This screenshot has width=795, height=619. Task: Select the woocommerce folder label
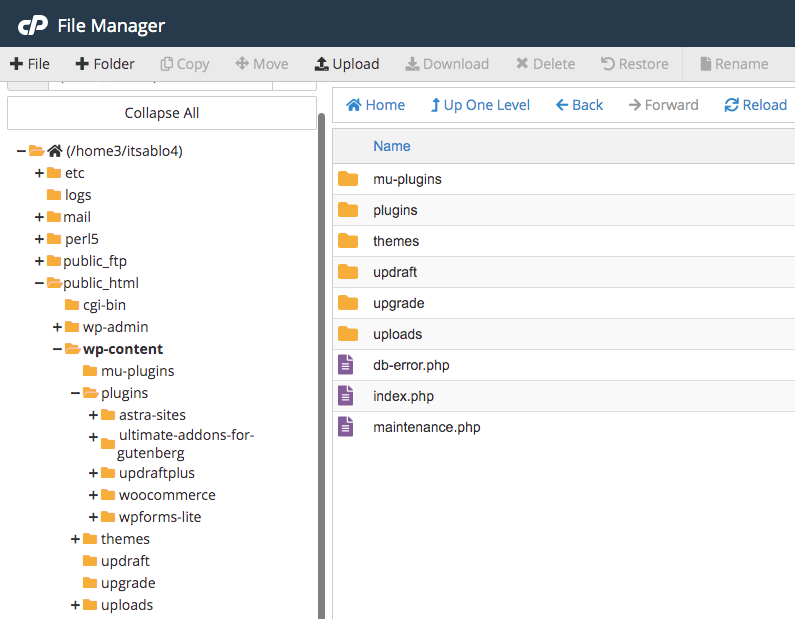pyautogui.click(x=167, y=495)
